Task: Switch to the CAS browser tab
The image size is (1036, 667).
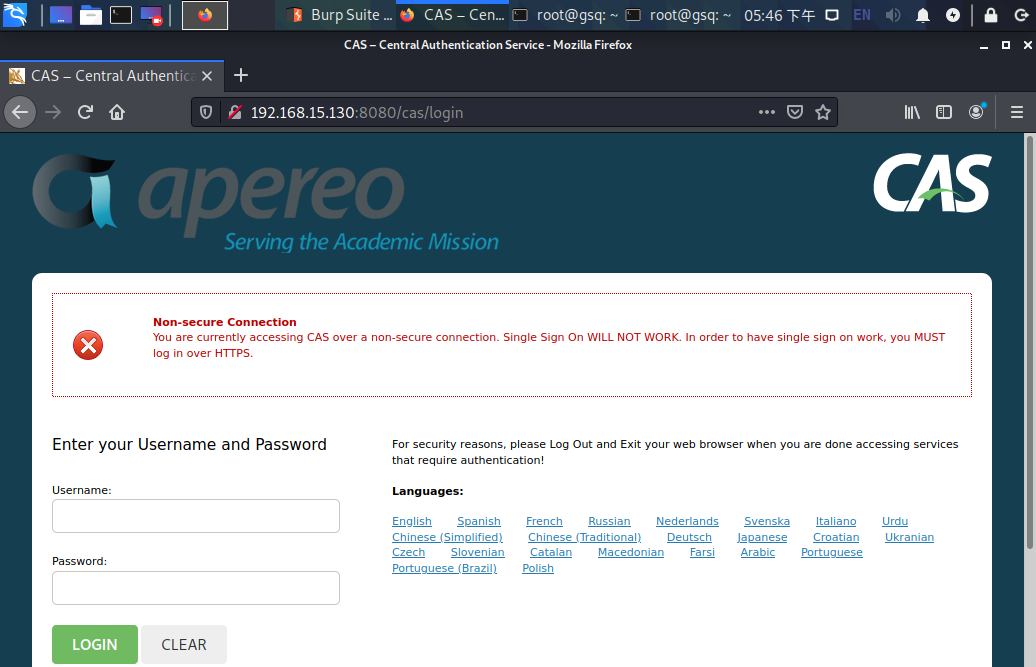Action: (x=110, y=75)
